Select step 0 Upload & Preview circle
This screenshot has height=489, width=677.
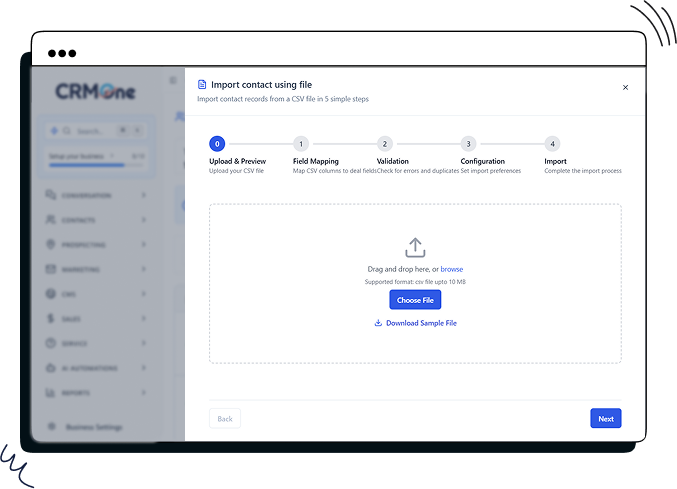(x=218, y=144)
